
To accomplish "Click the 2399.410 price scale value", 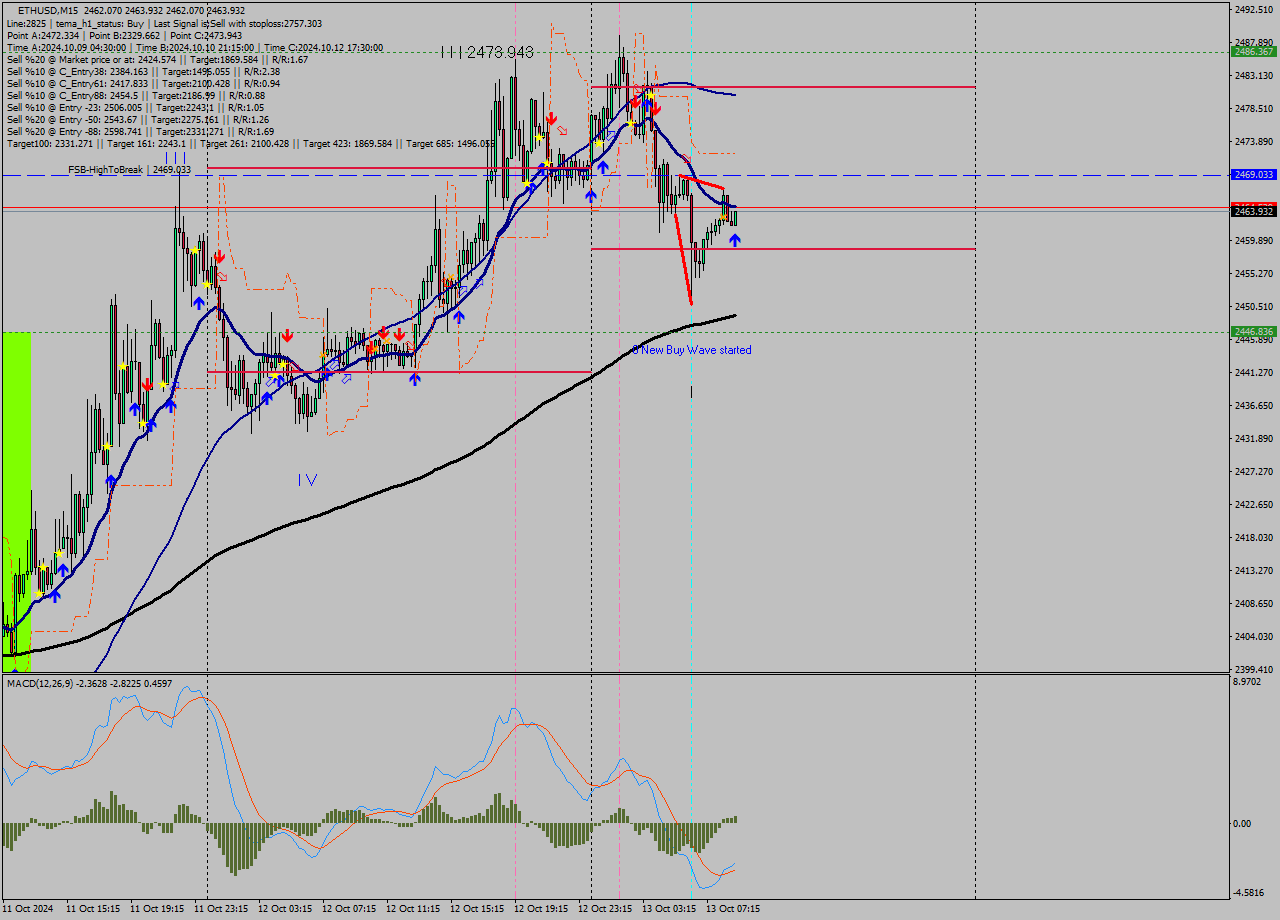I will point(1253,669).
